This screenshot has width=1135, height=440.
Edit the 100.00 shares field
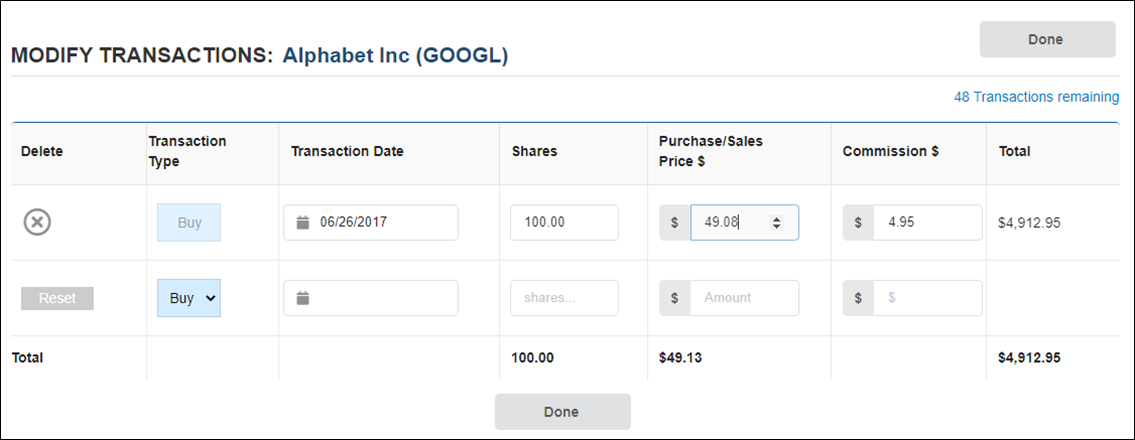tap(565, 222)
